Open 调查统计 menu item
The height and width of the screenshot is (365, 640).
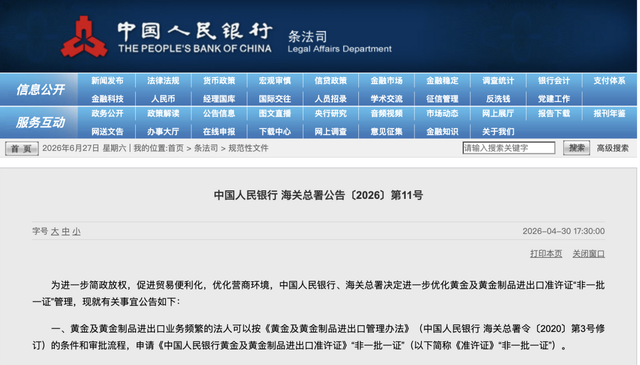tap(498, 81)
